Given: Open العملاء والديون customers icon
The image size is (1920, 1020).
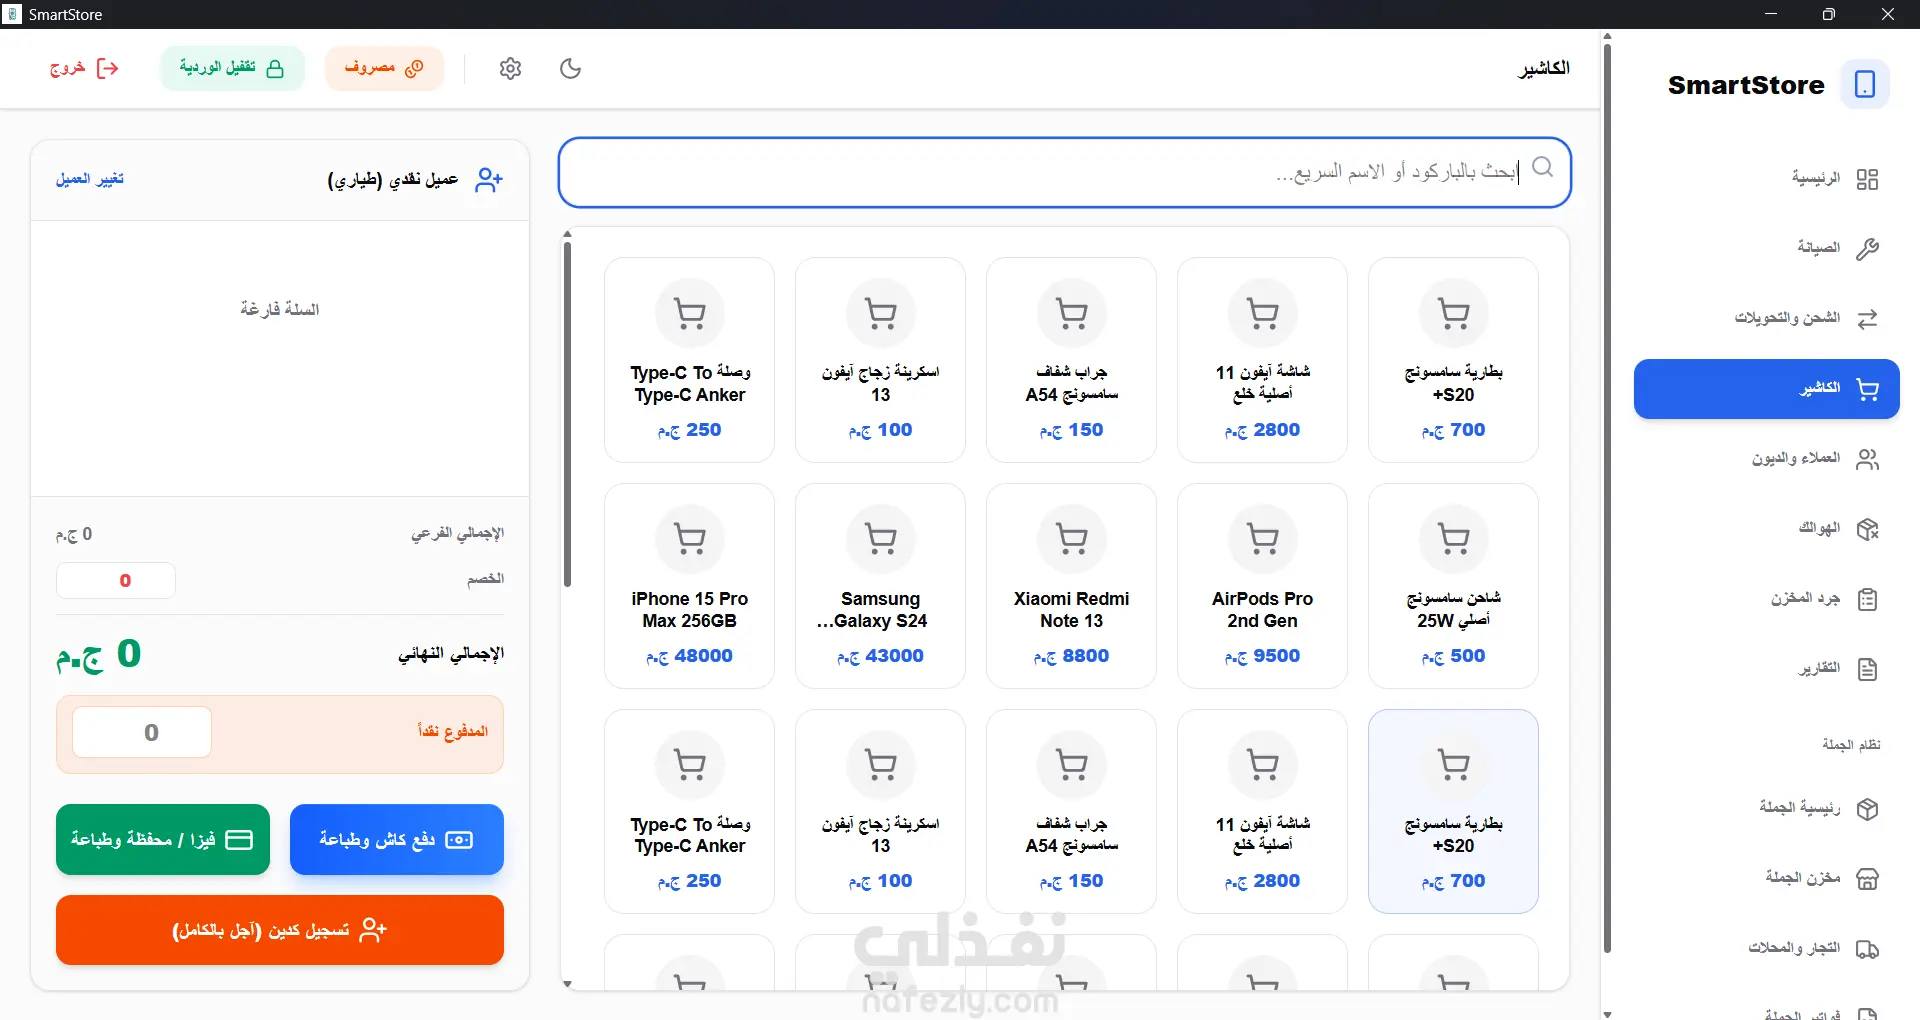Looking at the screenshot, I should click(1867, 459).
